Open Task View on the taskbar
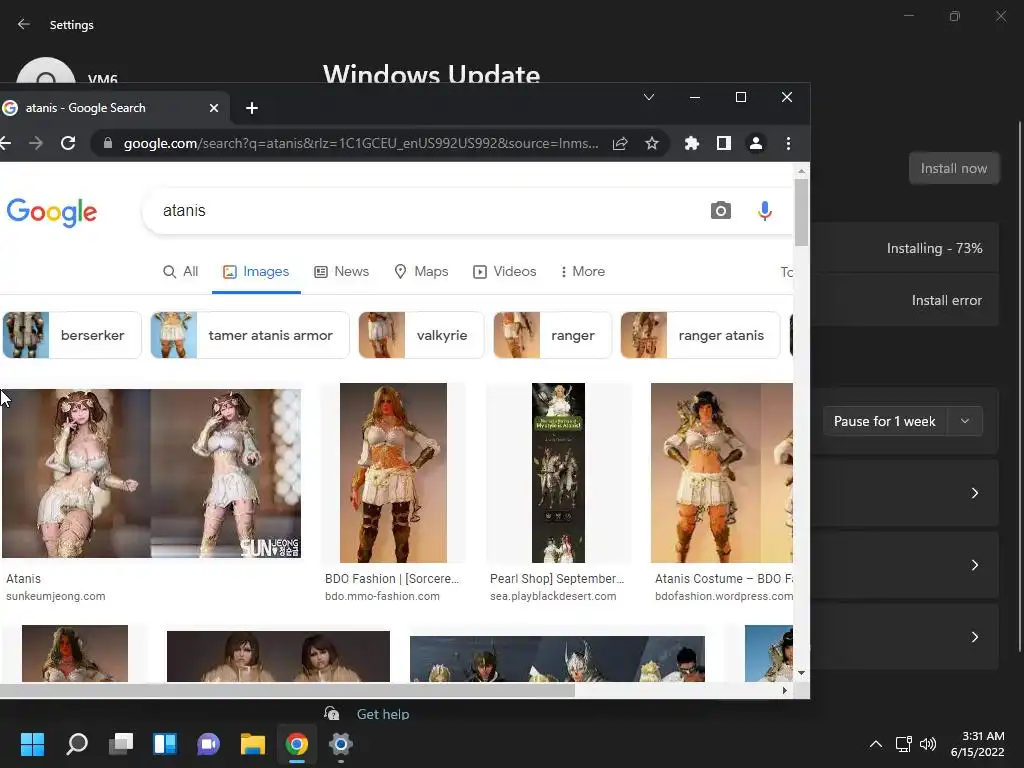The image size is (1024, 768). point(121,744)
